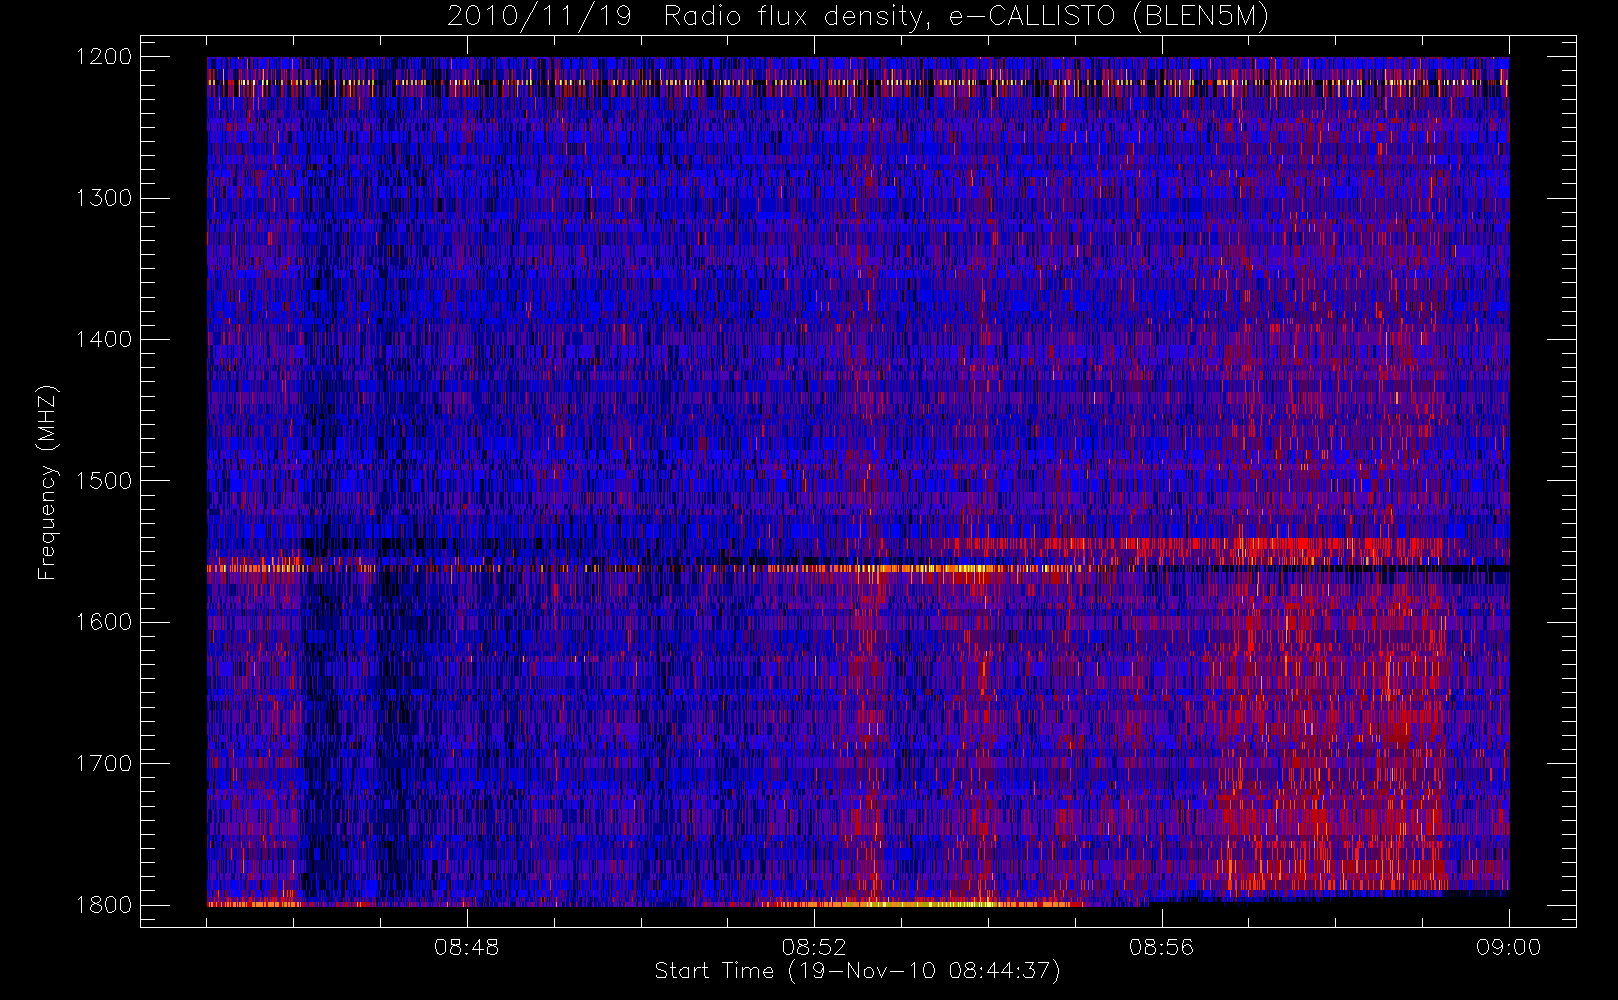Click the 1600 frequency tick label
The height and width of the screenshot is (1000, 1618).
[104, 622]
